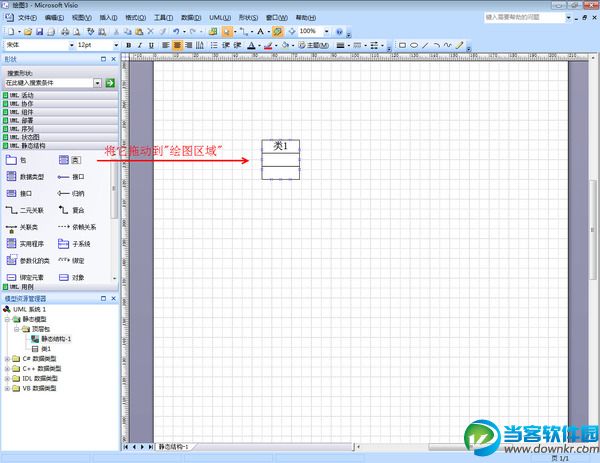Viewport: 600px width, 463px height.
Task: Select the Connector tool in the toolbar
Action: [244, 32]
